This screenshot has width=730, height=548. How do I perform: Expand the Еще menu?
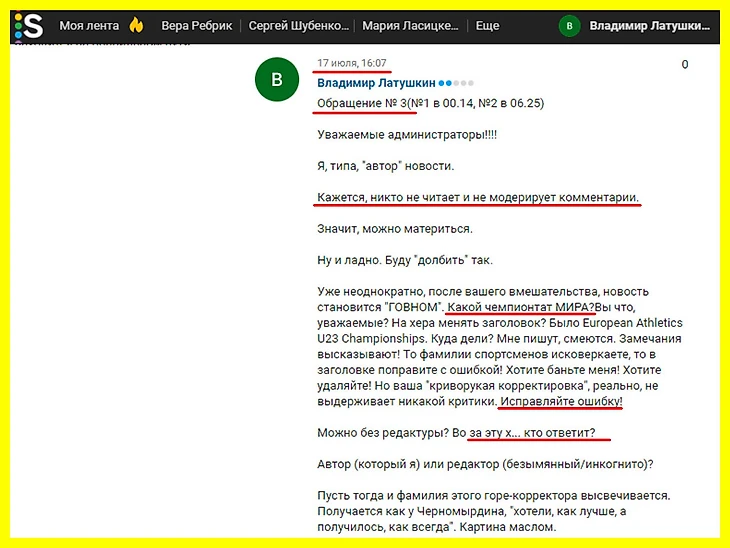(x=487, y=26)
